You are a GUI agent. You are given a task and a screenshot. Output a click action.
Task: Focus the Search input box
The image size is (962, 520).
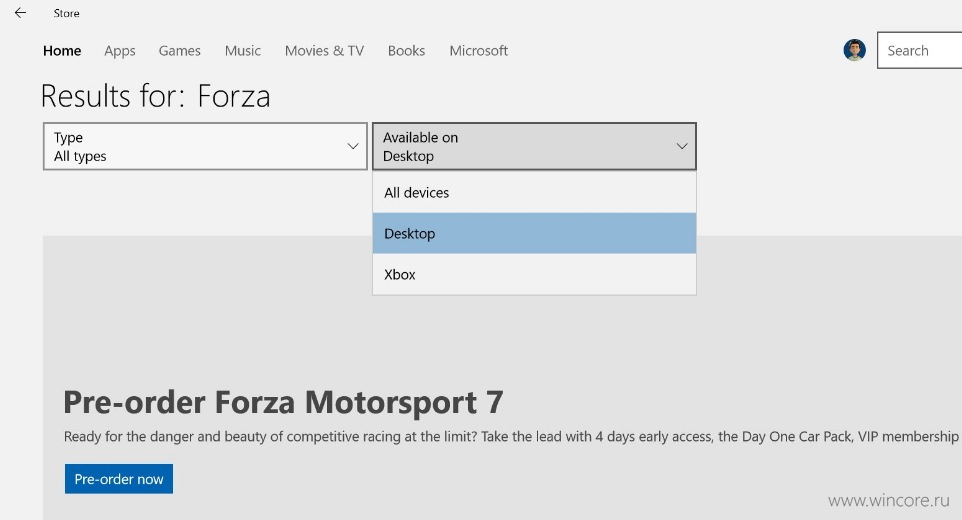pyautogui.click(x=920, y=50)
